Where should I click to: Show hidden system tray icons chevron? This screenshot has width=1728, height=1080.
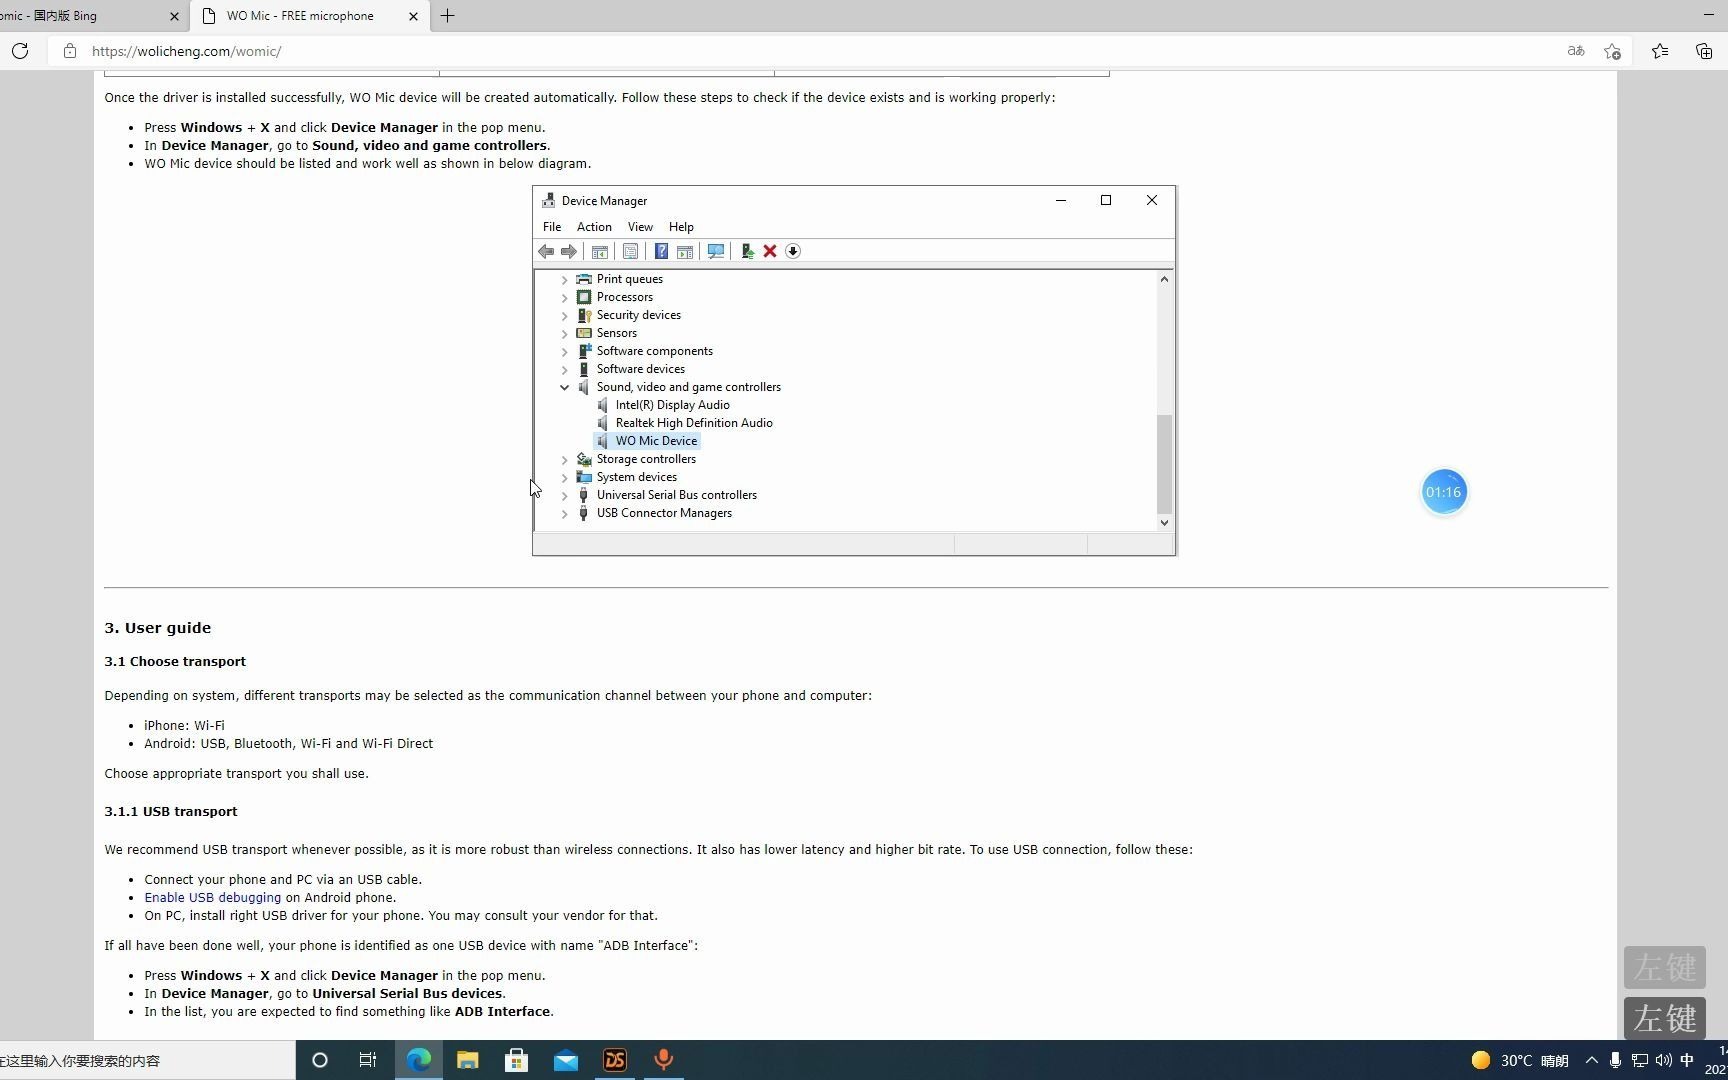1591,1061
